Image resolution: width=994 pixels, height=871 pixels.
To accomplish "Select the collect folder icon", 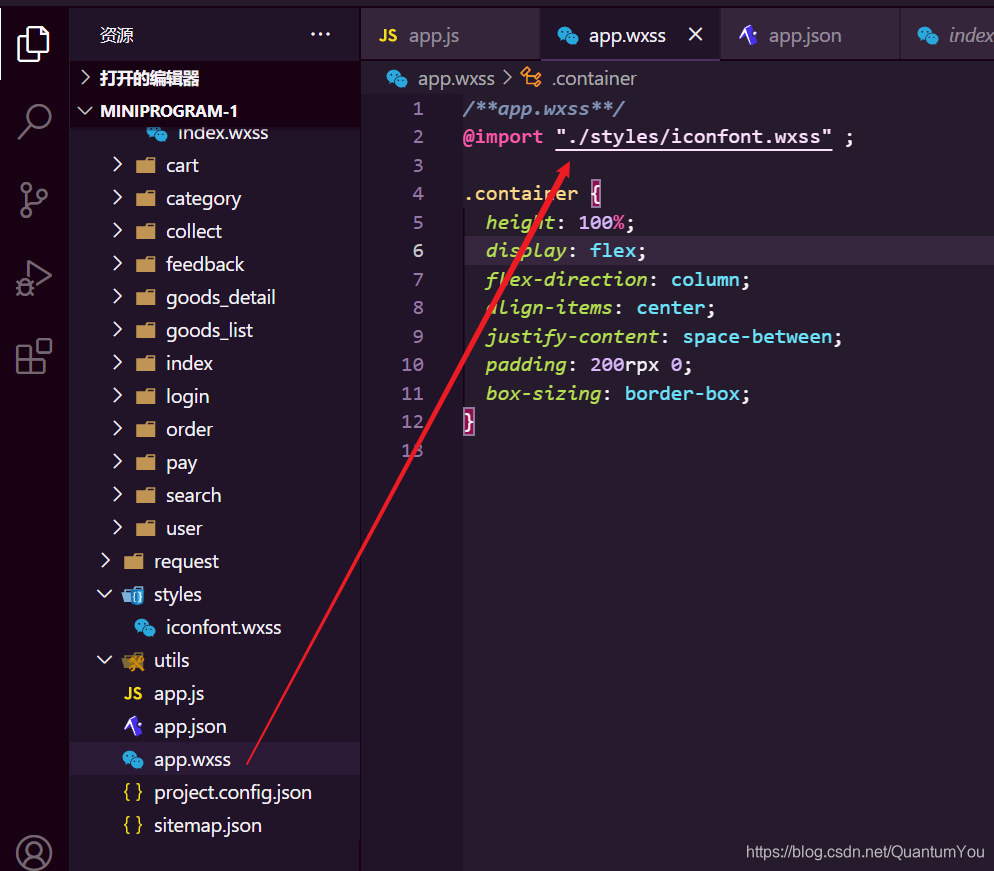I will [146, 231].
